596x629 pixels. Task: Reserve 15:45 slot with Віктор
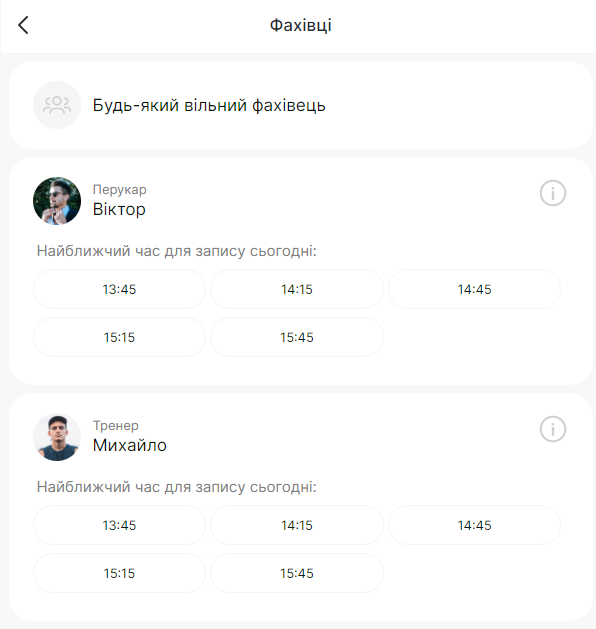297,337
